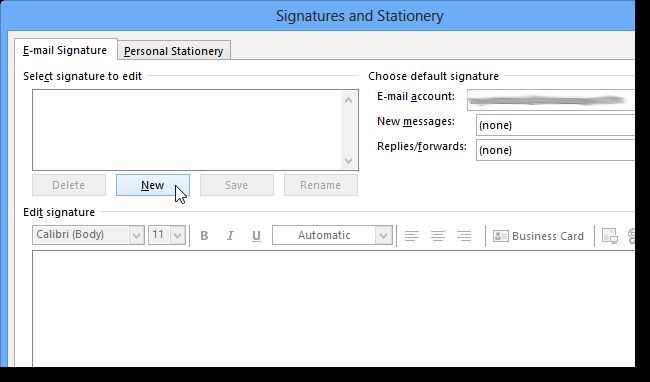Screen dimensions: 650x382
Task: Switch to the Personal Stationery tab
Action: [x=174, y=51]
